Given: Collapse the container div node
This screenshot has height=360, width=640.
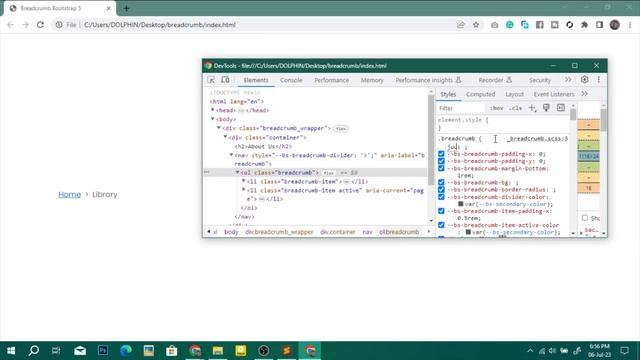Looking at the screenshot, I should point(225,137).
